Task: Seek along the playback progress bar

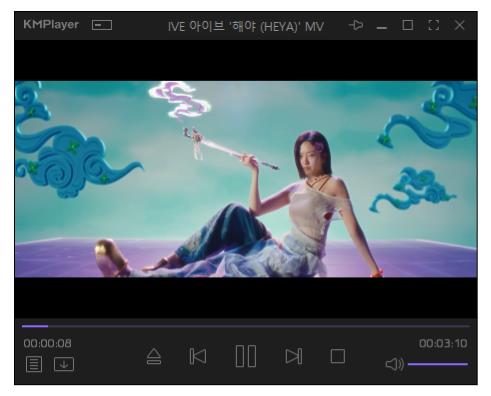Action: pos(246,326)
